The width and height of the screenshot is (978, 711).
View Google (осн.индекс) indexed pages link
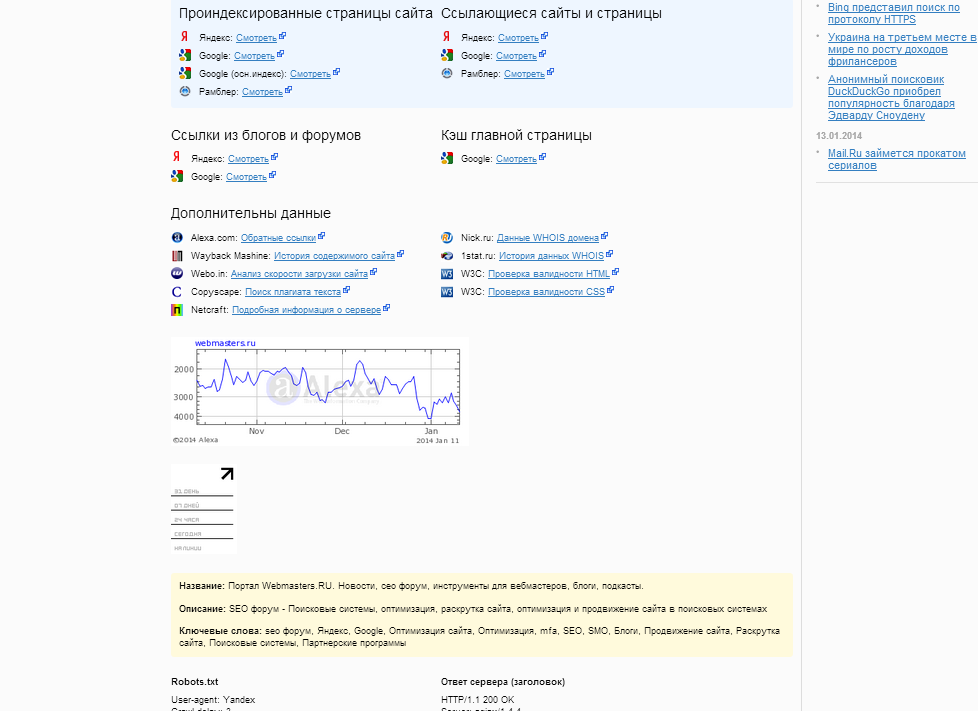(x=310, y=74)
